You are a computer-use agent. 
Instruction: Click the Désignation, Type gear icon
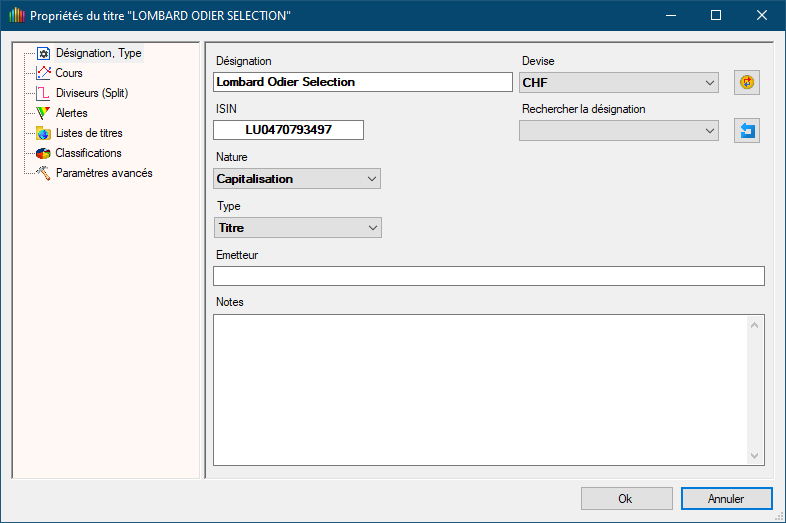pyautogui.click(x=43, y=54)
